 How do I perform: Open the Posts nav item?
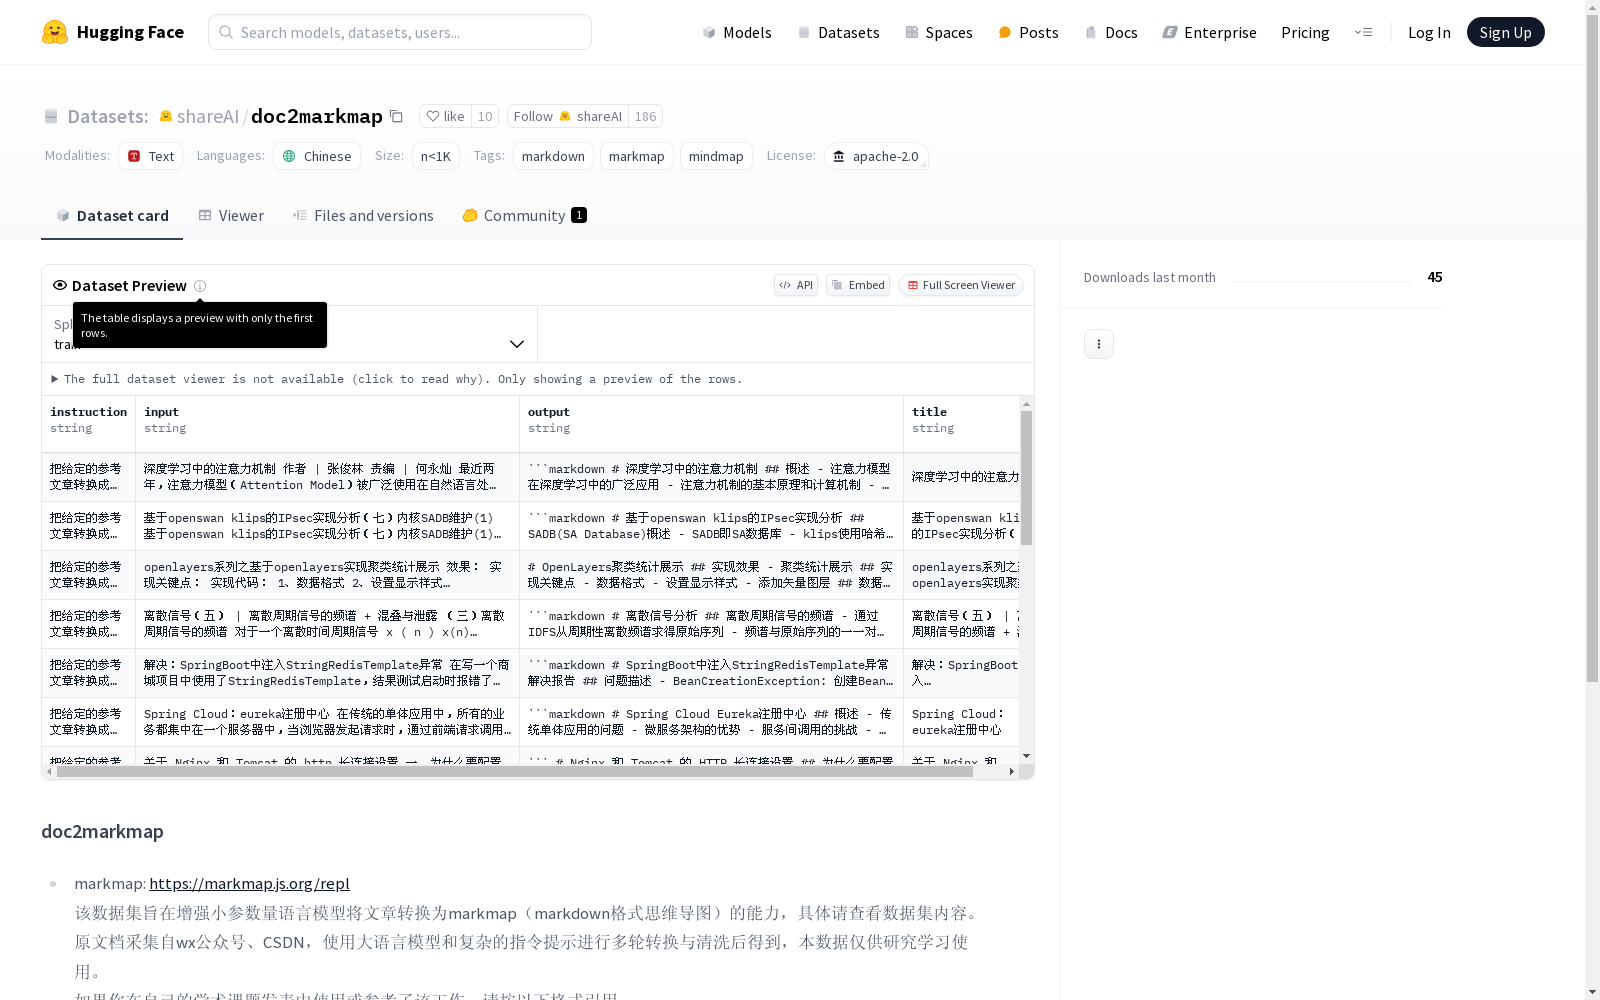1028,32
